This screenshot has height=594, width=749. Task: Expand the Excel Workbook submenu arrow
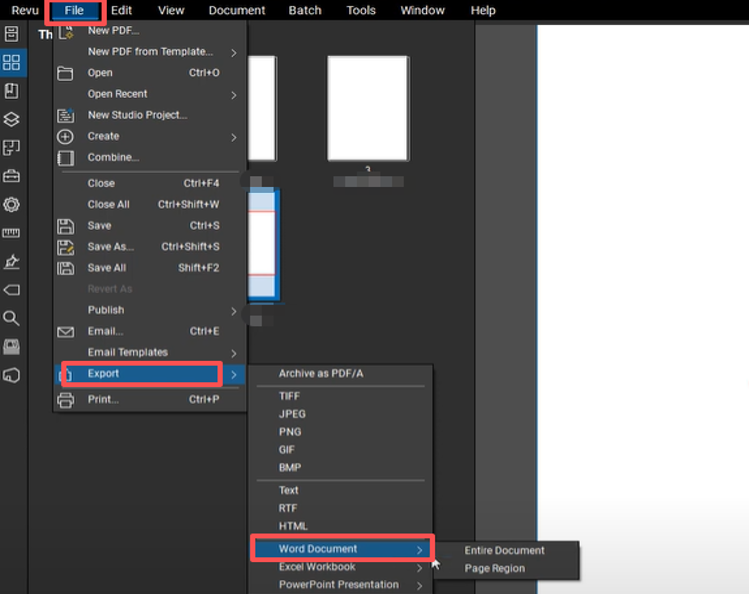point(419,568)
